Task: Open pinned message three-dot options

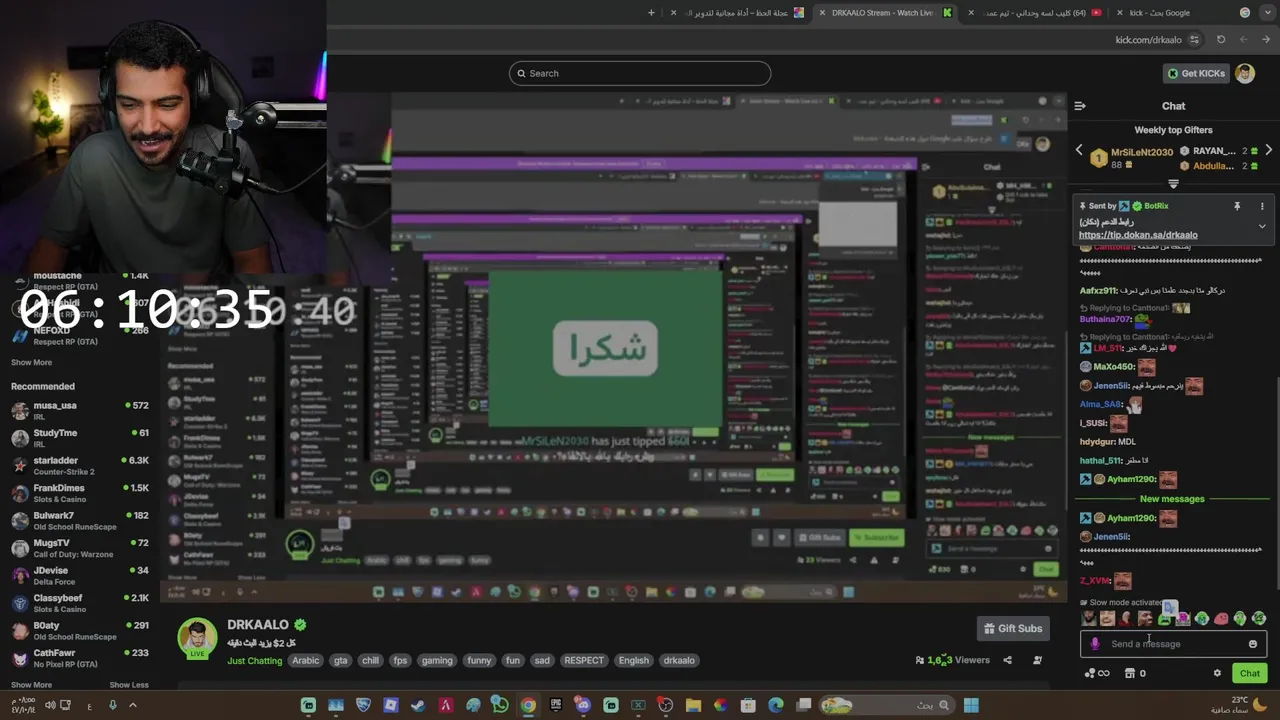Action: click(x=1262, y=206)
